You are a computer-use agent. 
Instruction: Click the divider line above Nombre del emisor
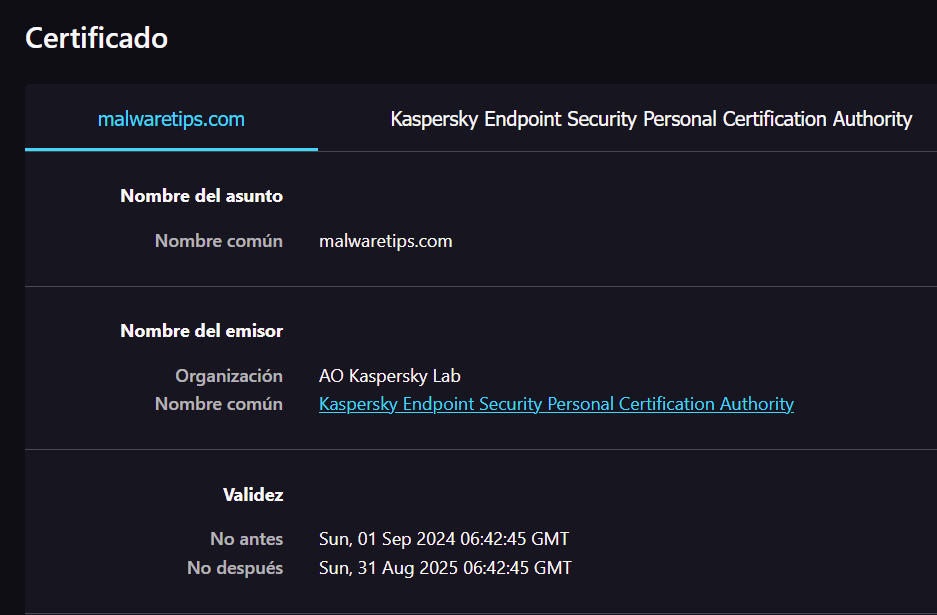pos(480,287)
